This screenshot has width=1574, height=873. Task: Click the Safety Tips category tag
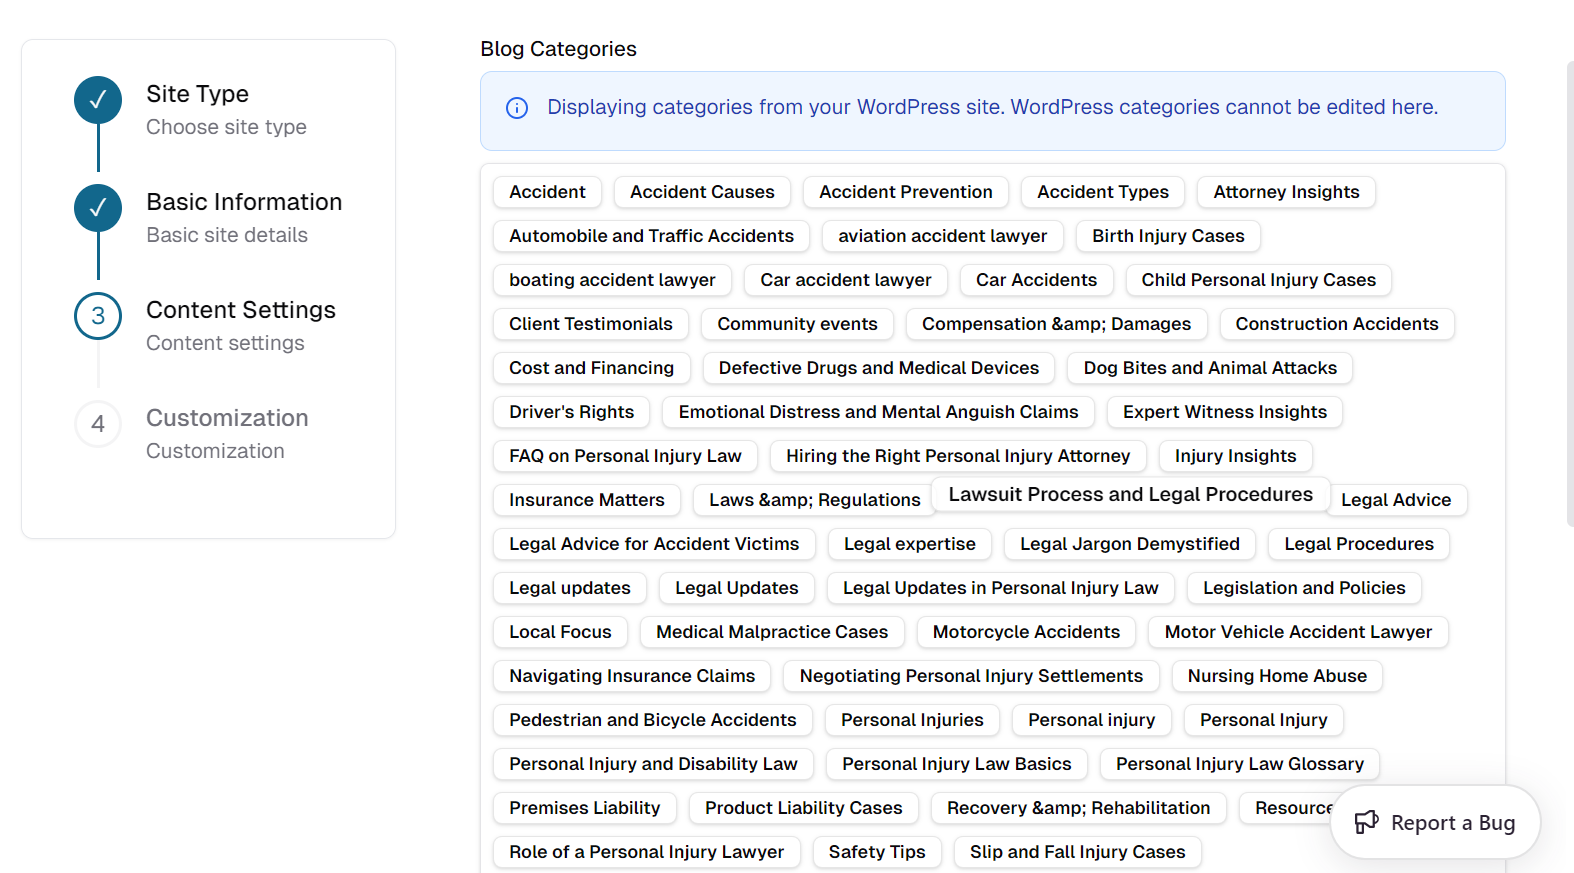tap(877, 852)
